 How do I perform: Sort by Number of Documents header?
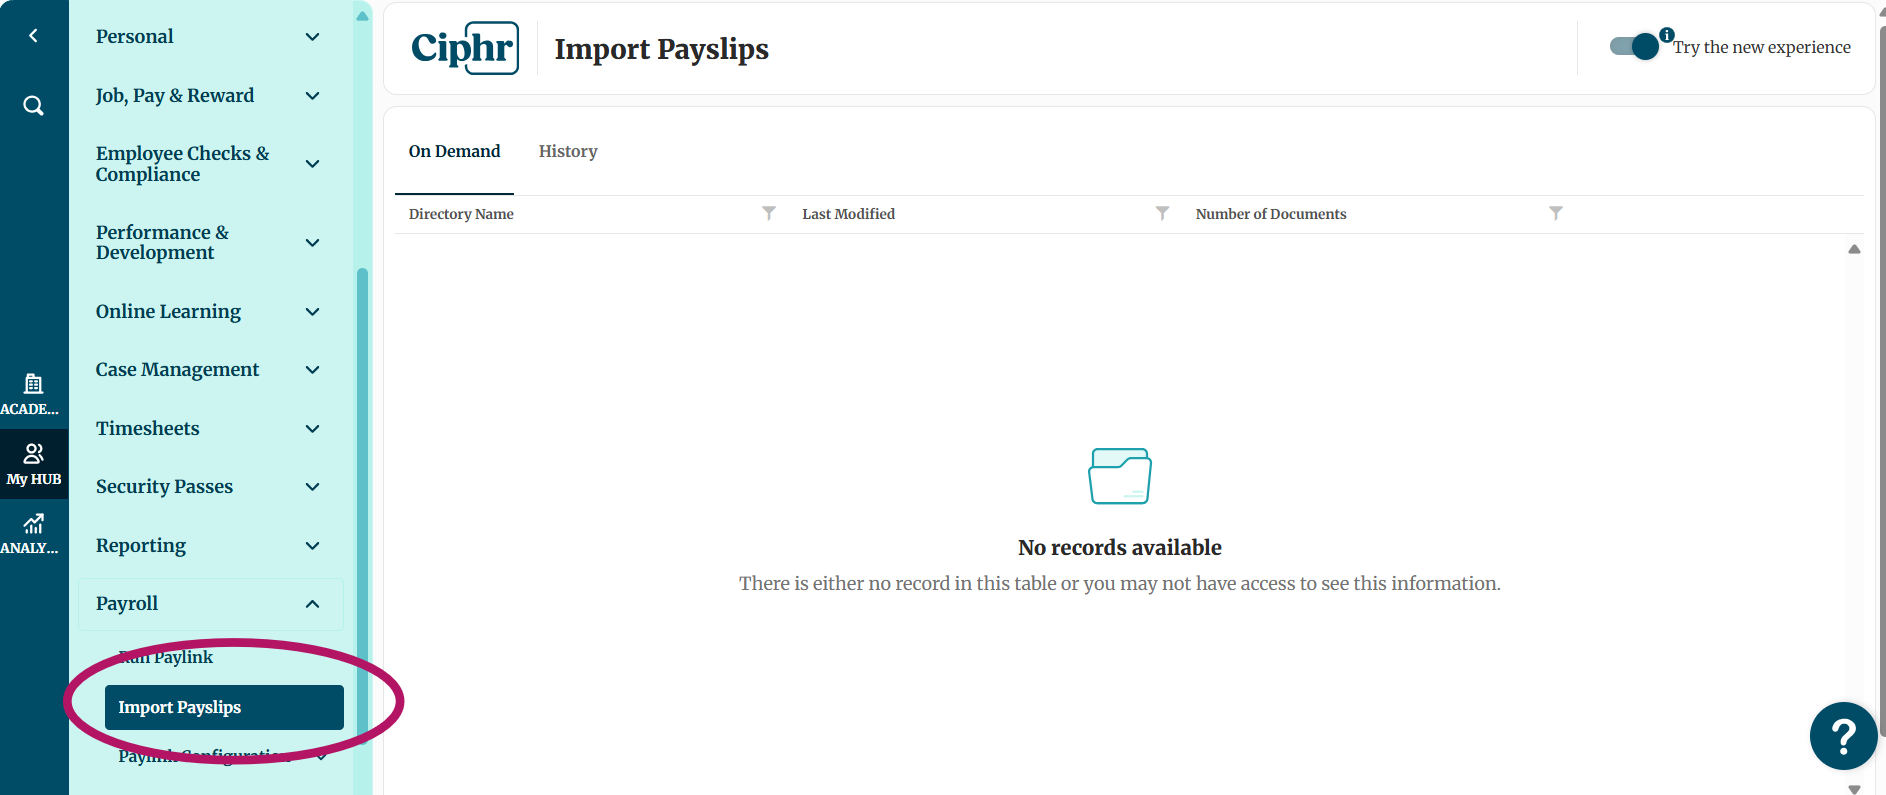(1271, 214)
